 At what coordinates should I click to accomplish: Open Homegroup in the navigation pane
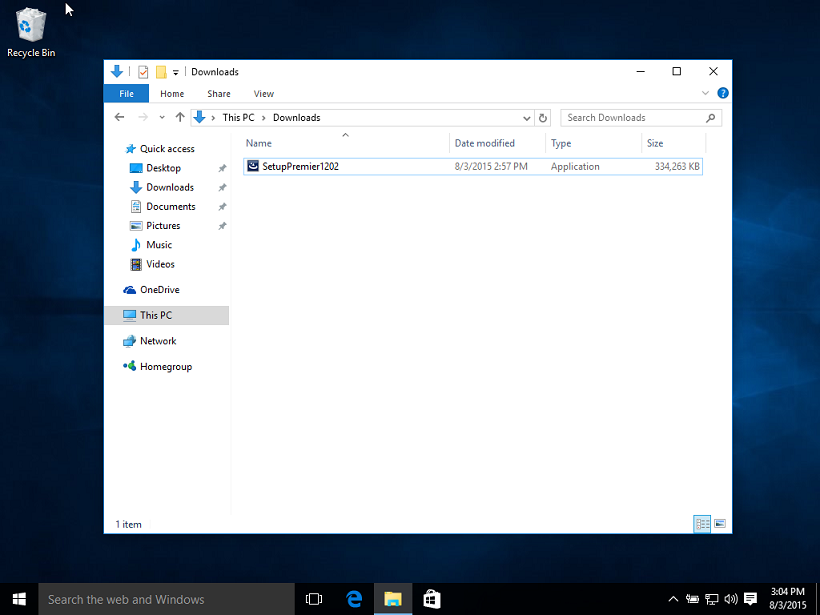pyautogui.click(x=166, y=367)
